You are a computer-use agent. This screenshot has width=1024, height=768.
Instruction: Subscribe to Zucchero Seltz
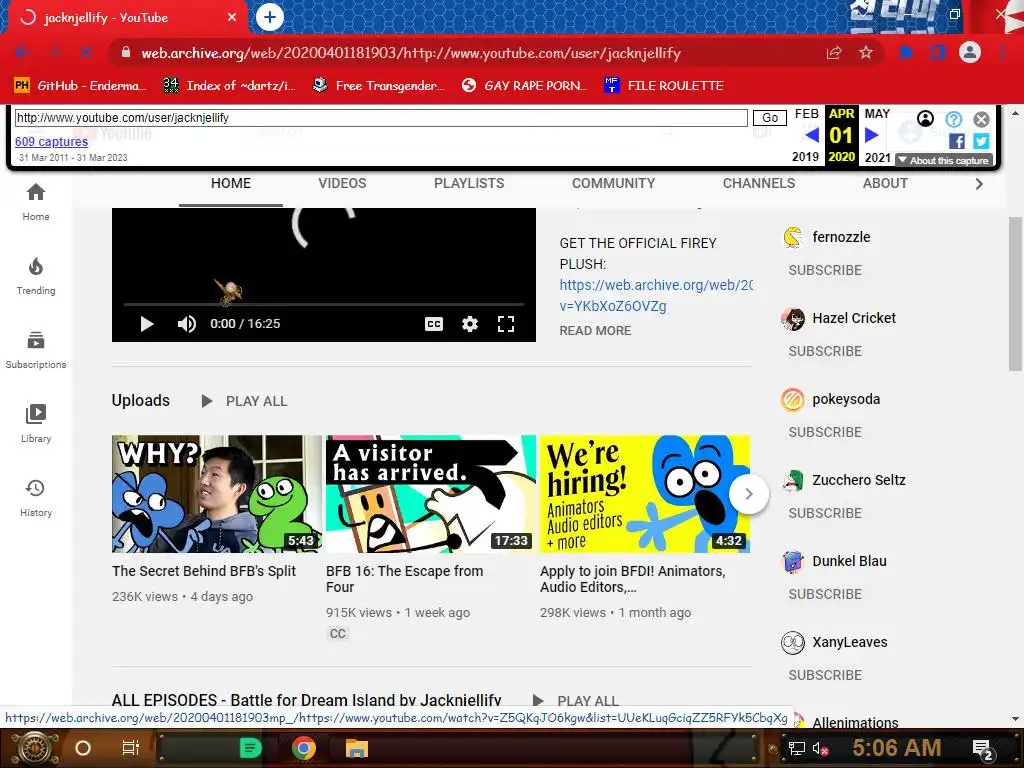(825, 513)
